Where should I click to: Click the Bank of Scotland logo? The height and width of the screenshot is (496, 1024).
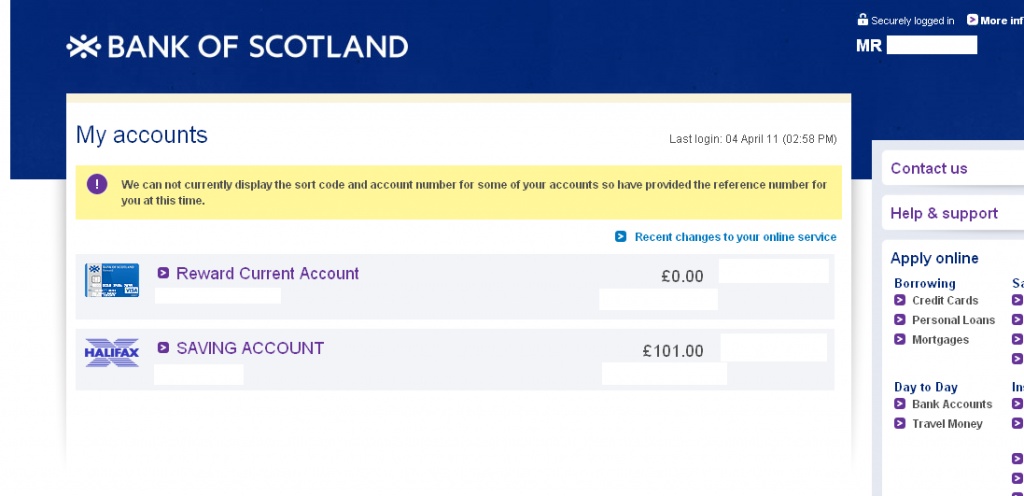(x=237, y=47)
